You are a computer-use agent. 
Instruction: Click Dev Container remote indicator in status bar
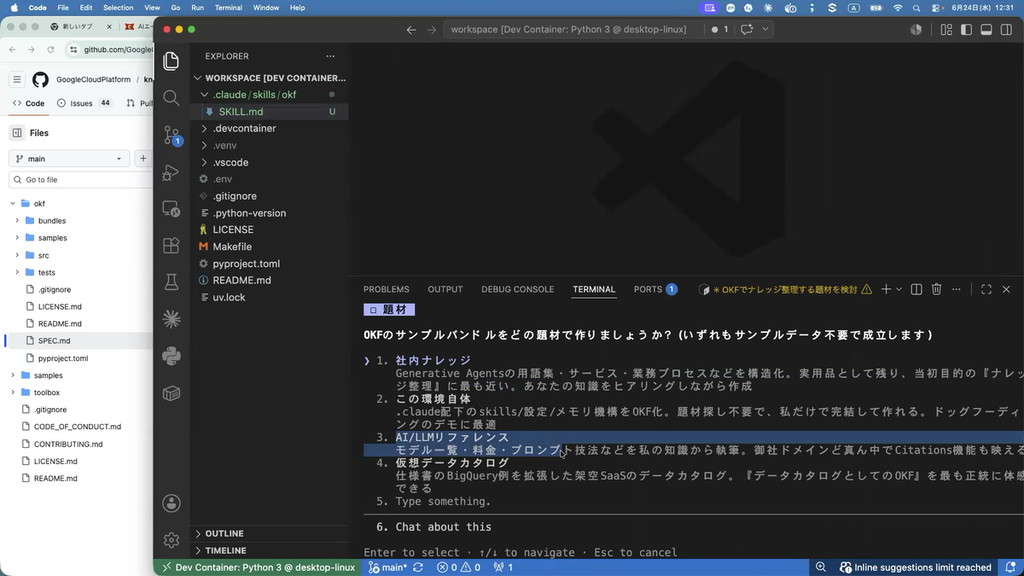[x=258, y=568]
